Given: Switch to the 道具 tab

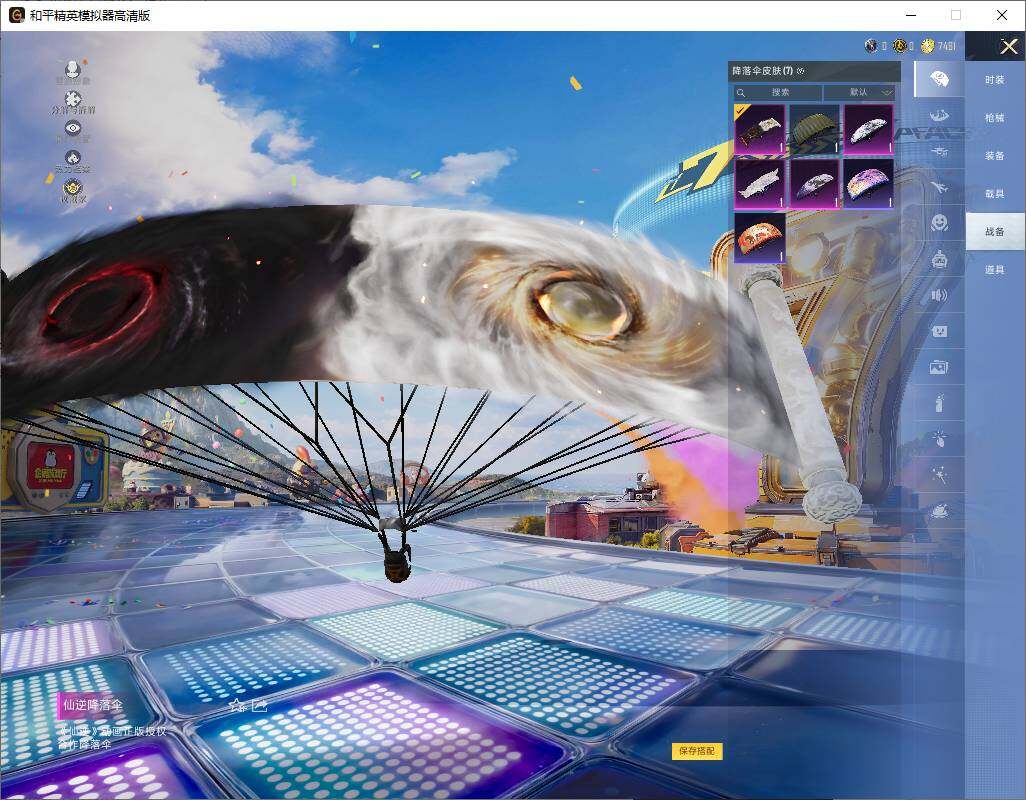Looking at the screenshot, I should 995,270.
